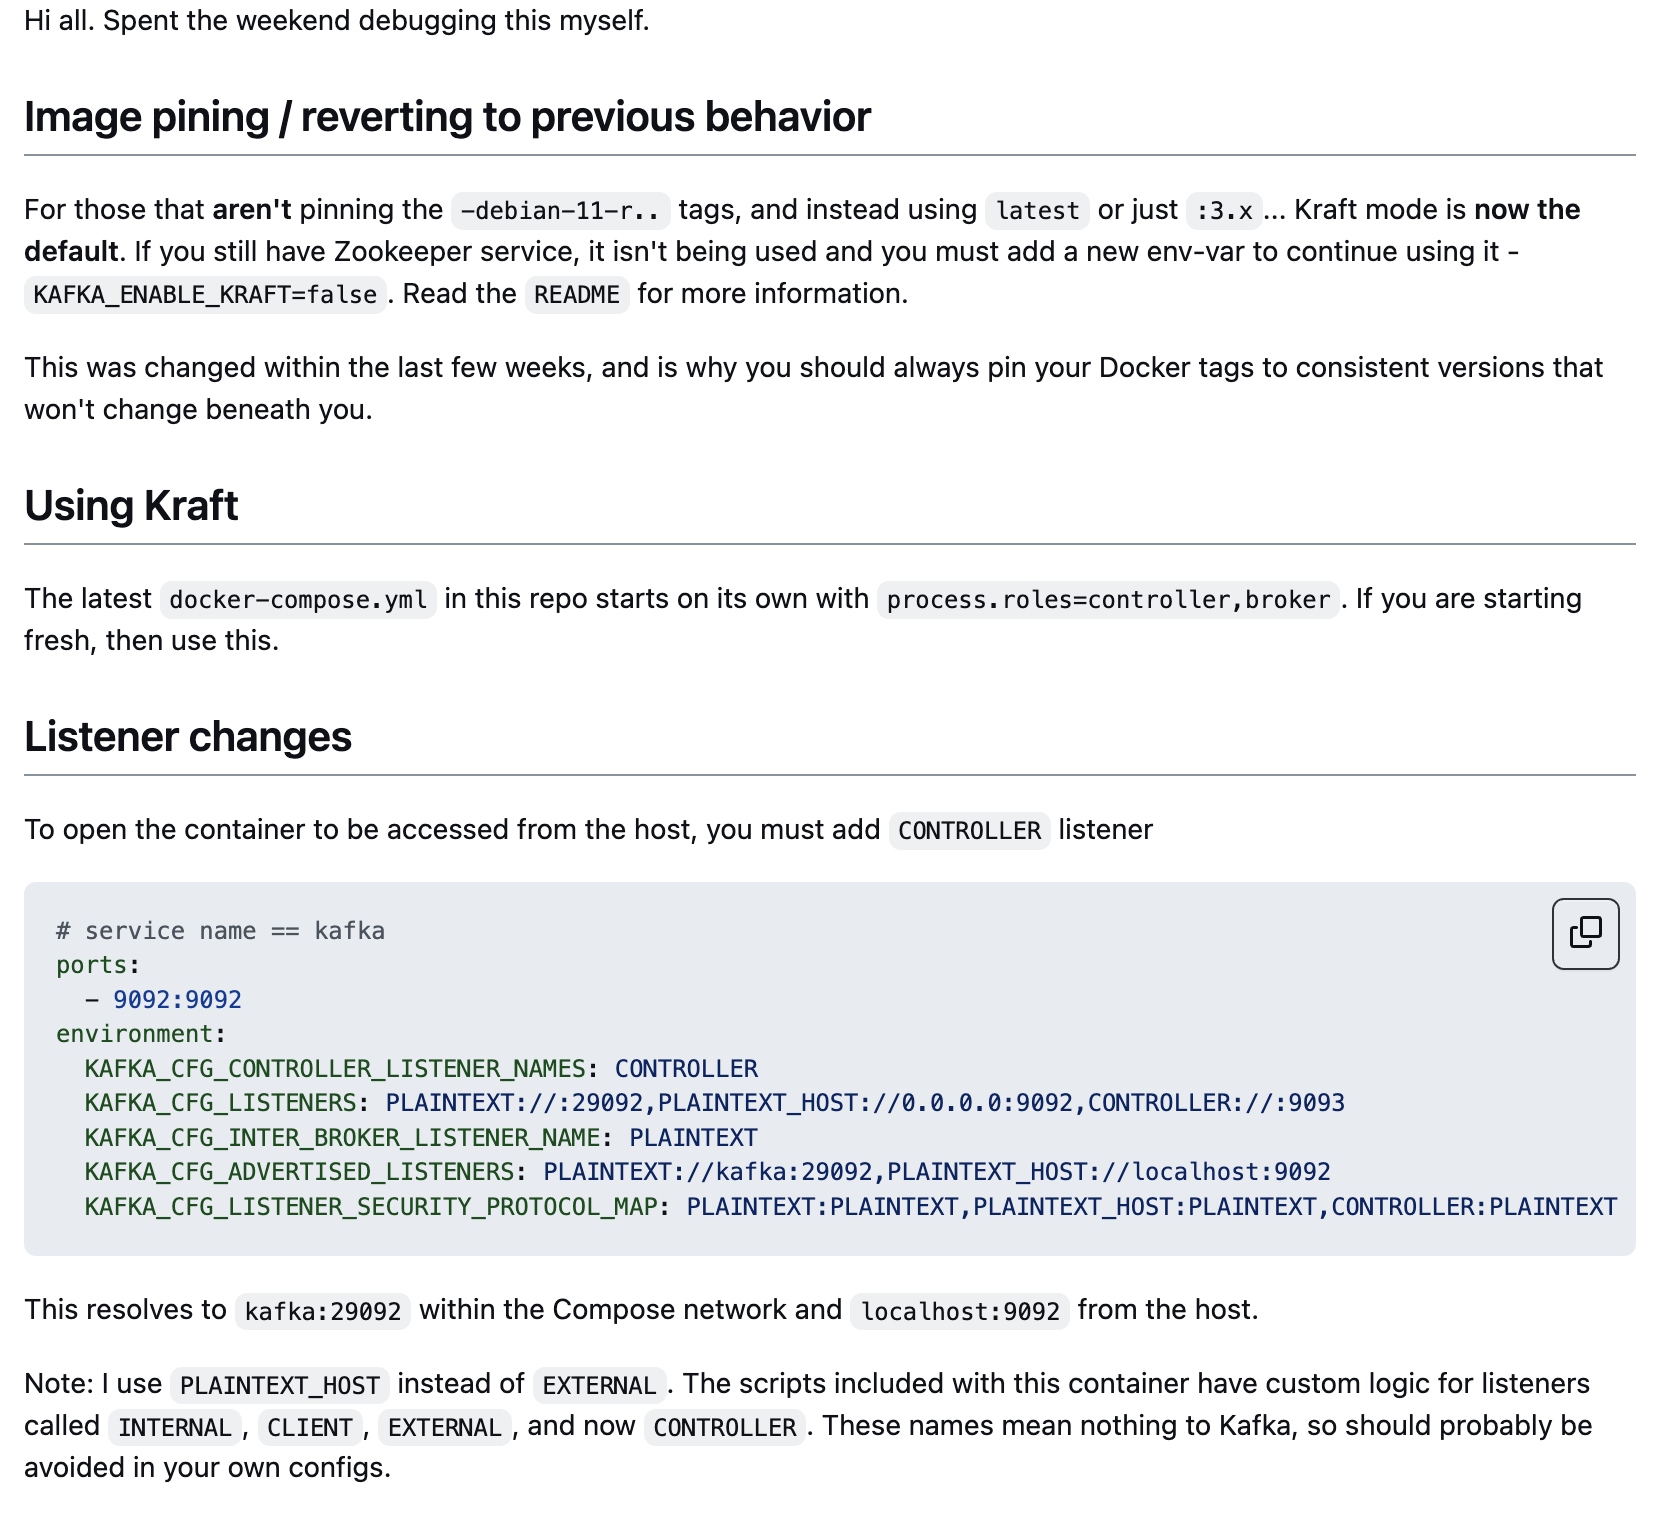Image resolution: width=1658 pixels, height=1516 pixels.
Task: Click the "# service name == kafka" comment line
Action: coord(220,931)
